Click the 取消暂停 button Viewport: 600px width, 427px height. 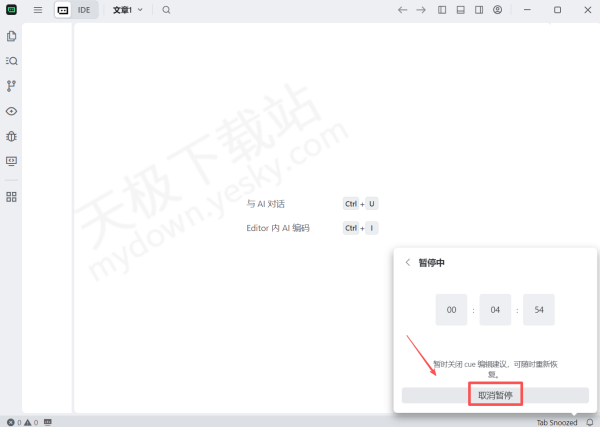coord(495,395)
